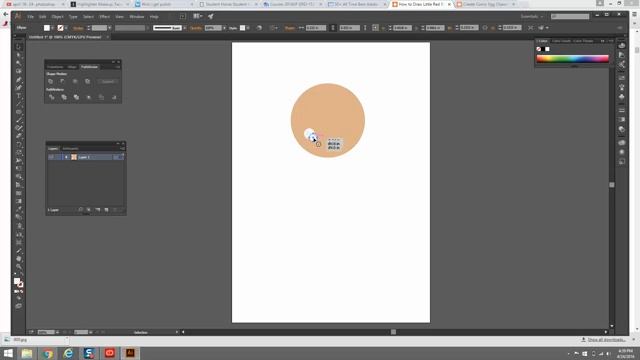Open the Opacity dropdown arrow

pyautogui.click(x=224, y=28)
